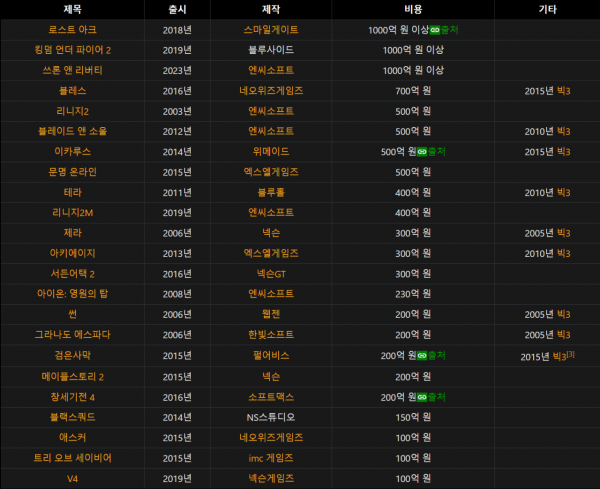Select the 150억 원 cost cell
Image resolution: width=600 pixels, height=489 pixels.
tap(413, 417)
